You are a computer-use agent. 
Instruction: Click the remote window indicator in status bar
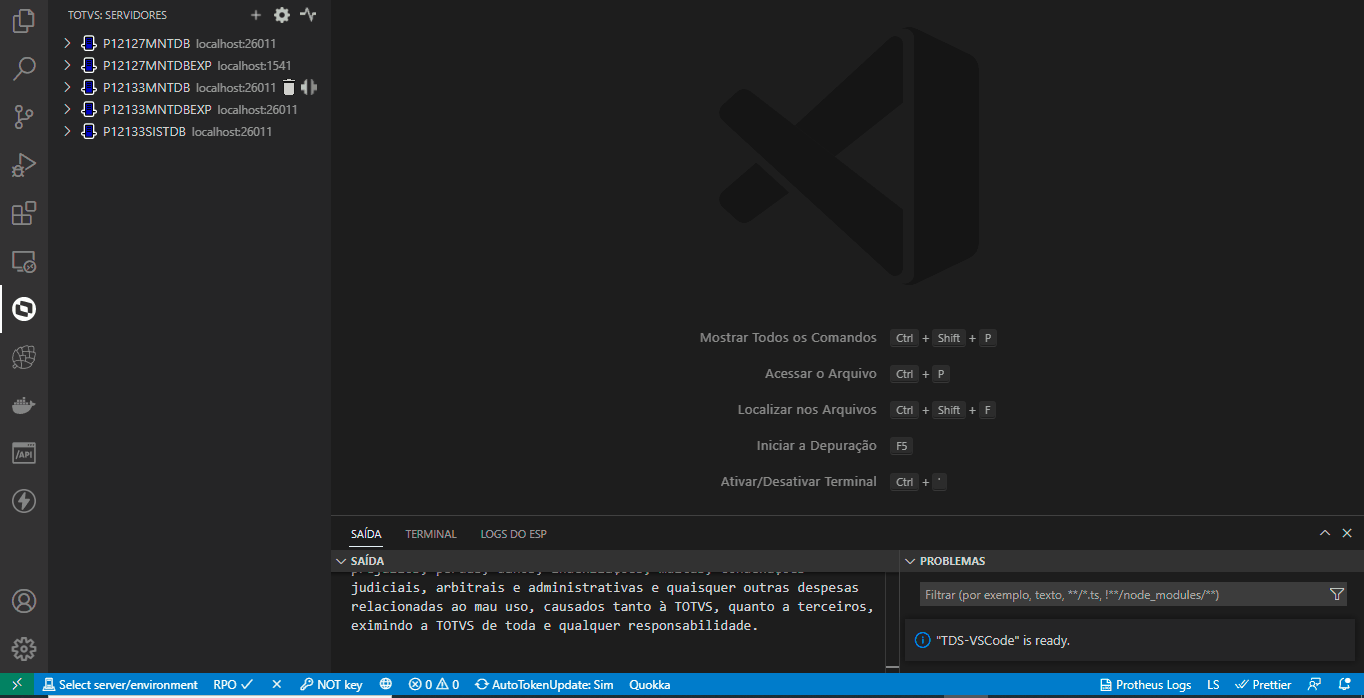(x=17, y=685)
